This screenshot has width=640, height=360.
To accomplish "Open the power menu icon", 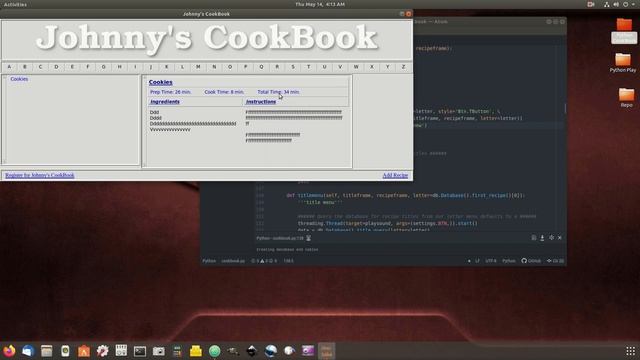I will click(x=625, y=4).
